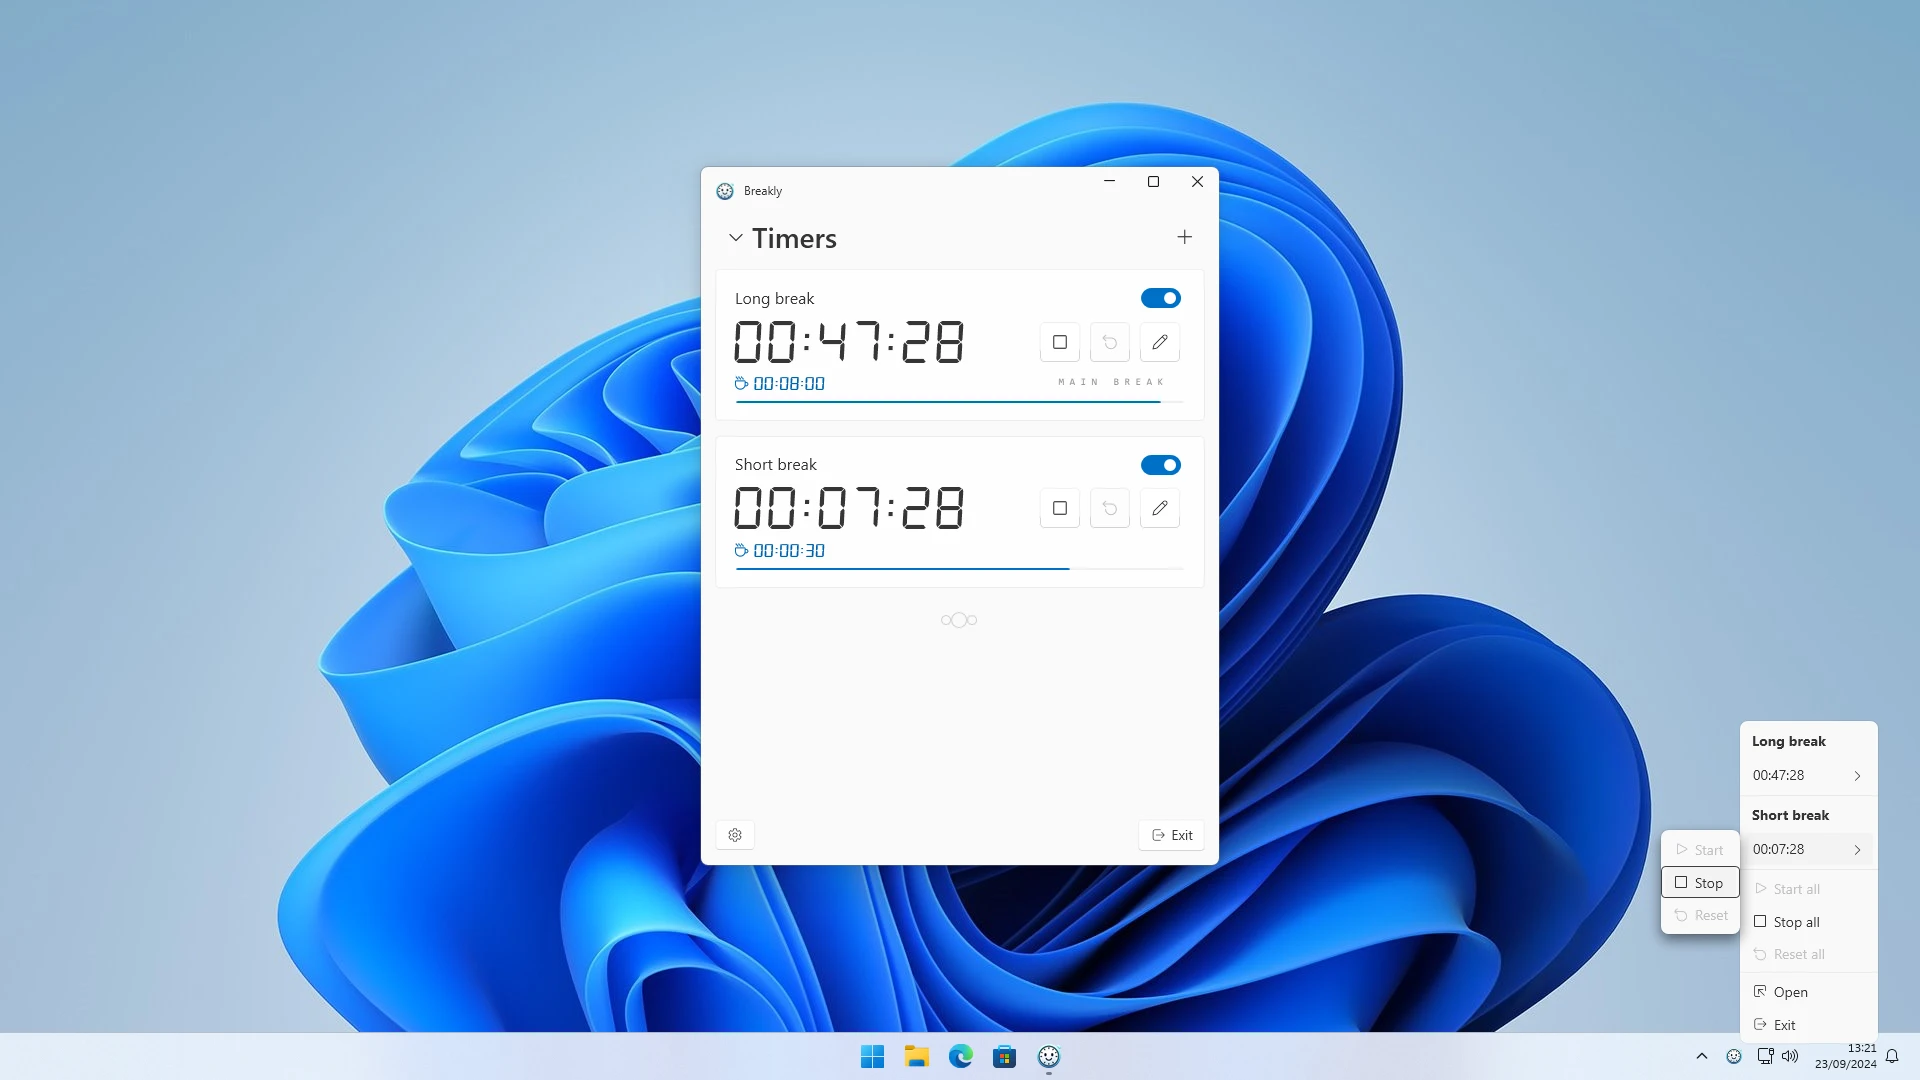Viewport: 1920px width, 1080px height.
Task: Stop the Long break timer
Action: [x=1059, y=342]
